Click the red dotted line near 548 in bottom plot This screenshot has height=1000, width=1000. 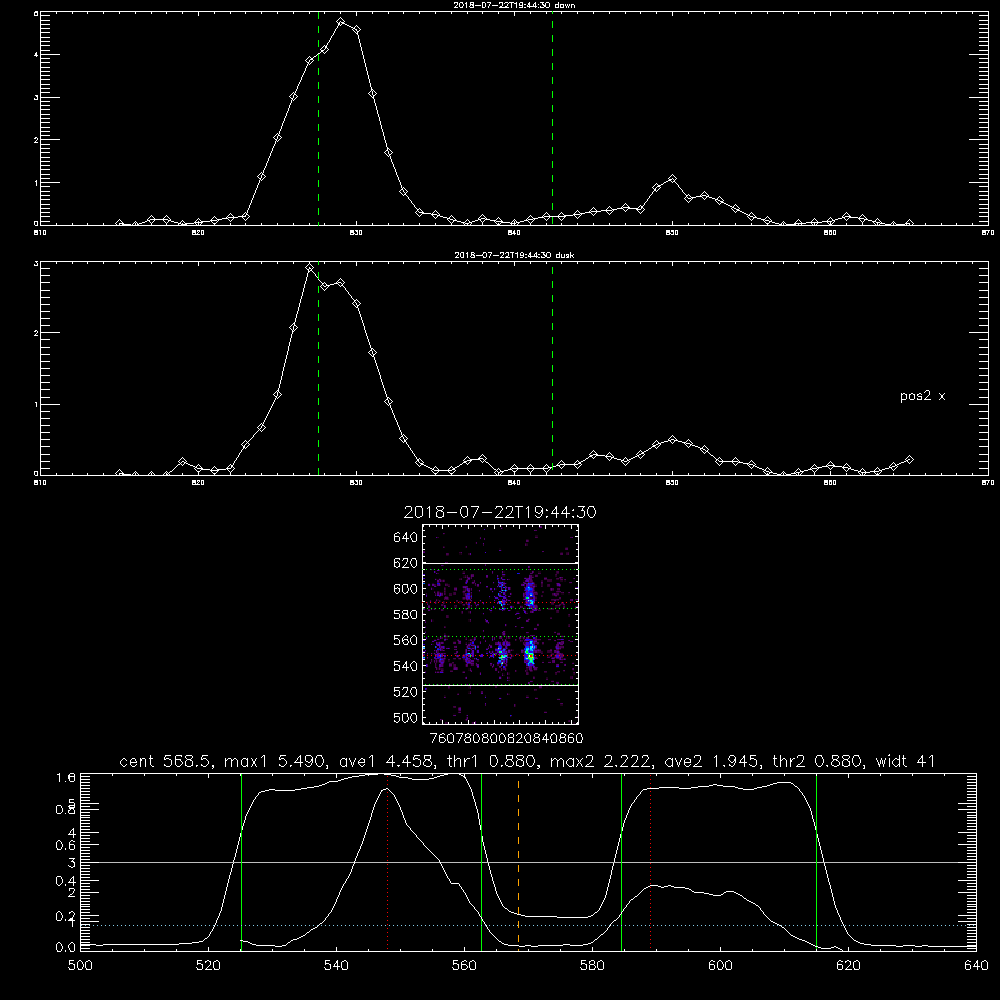[x=388, y=861]
